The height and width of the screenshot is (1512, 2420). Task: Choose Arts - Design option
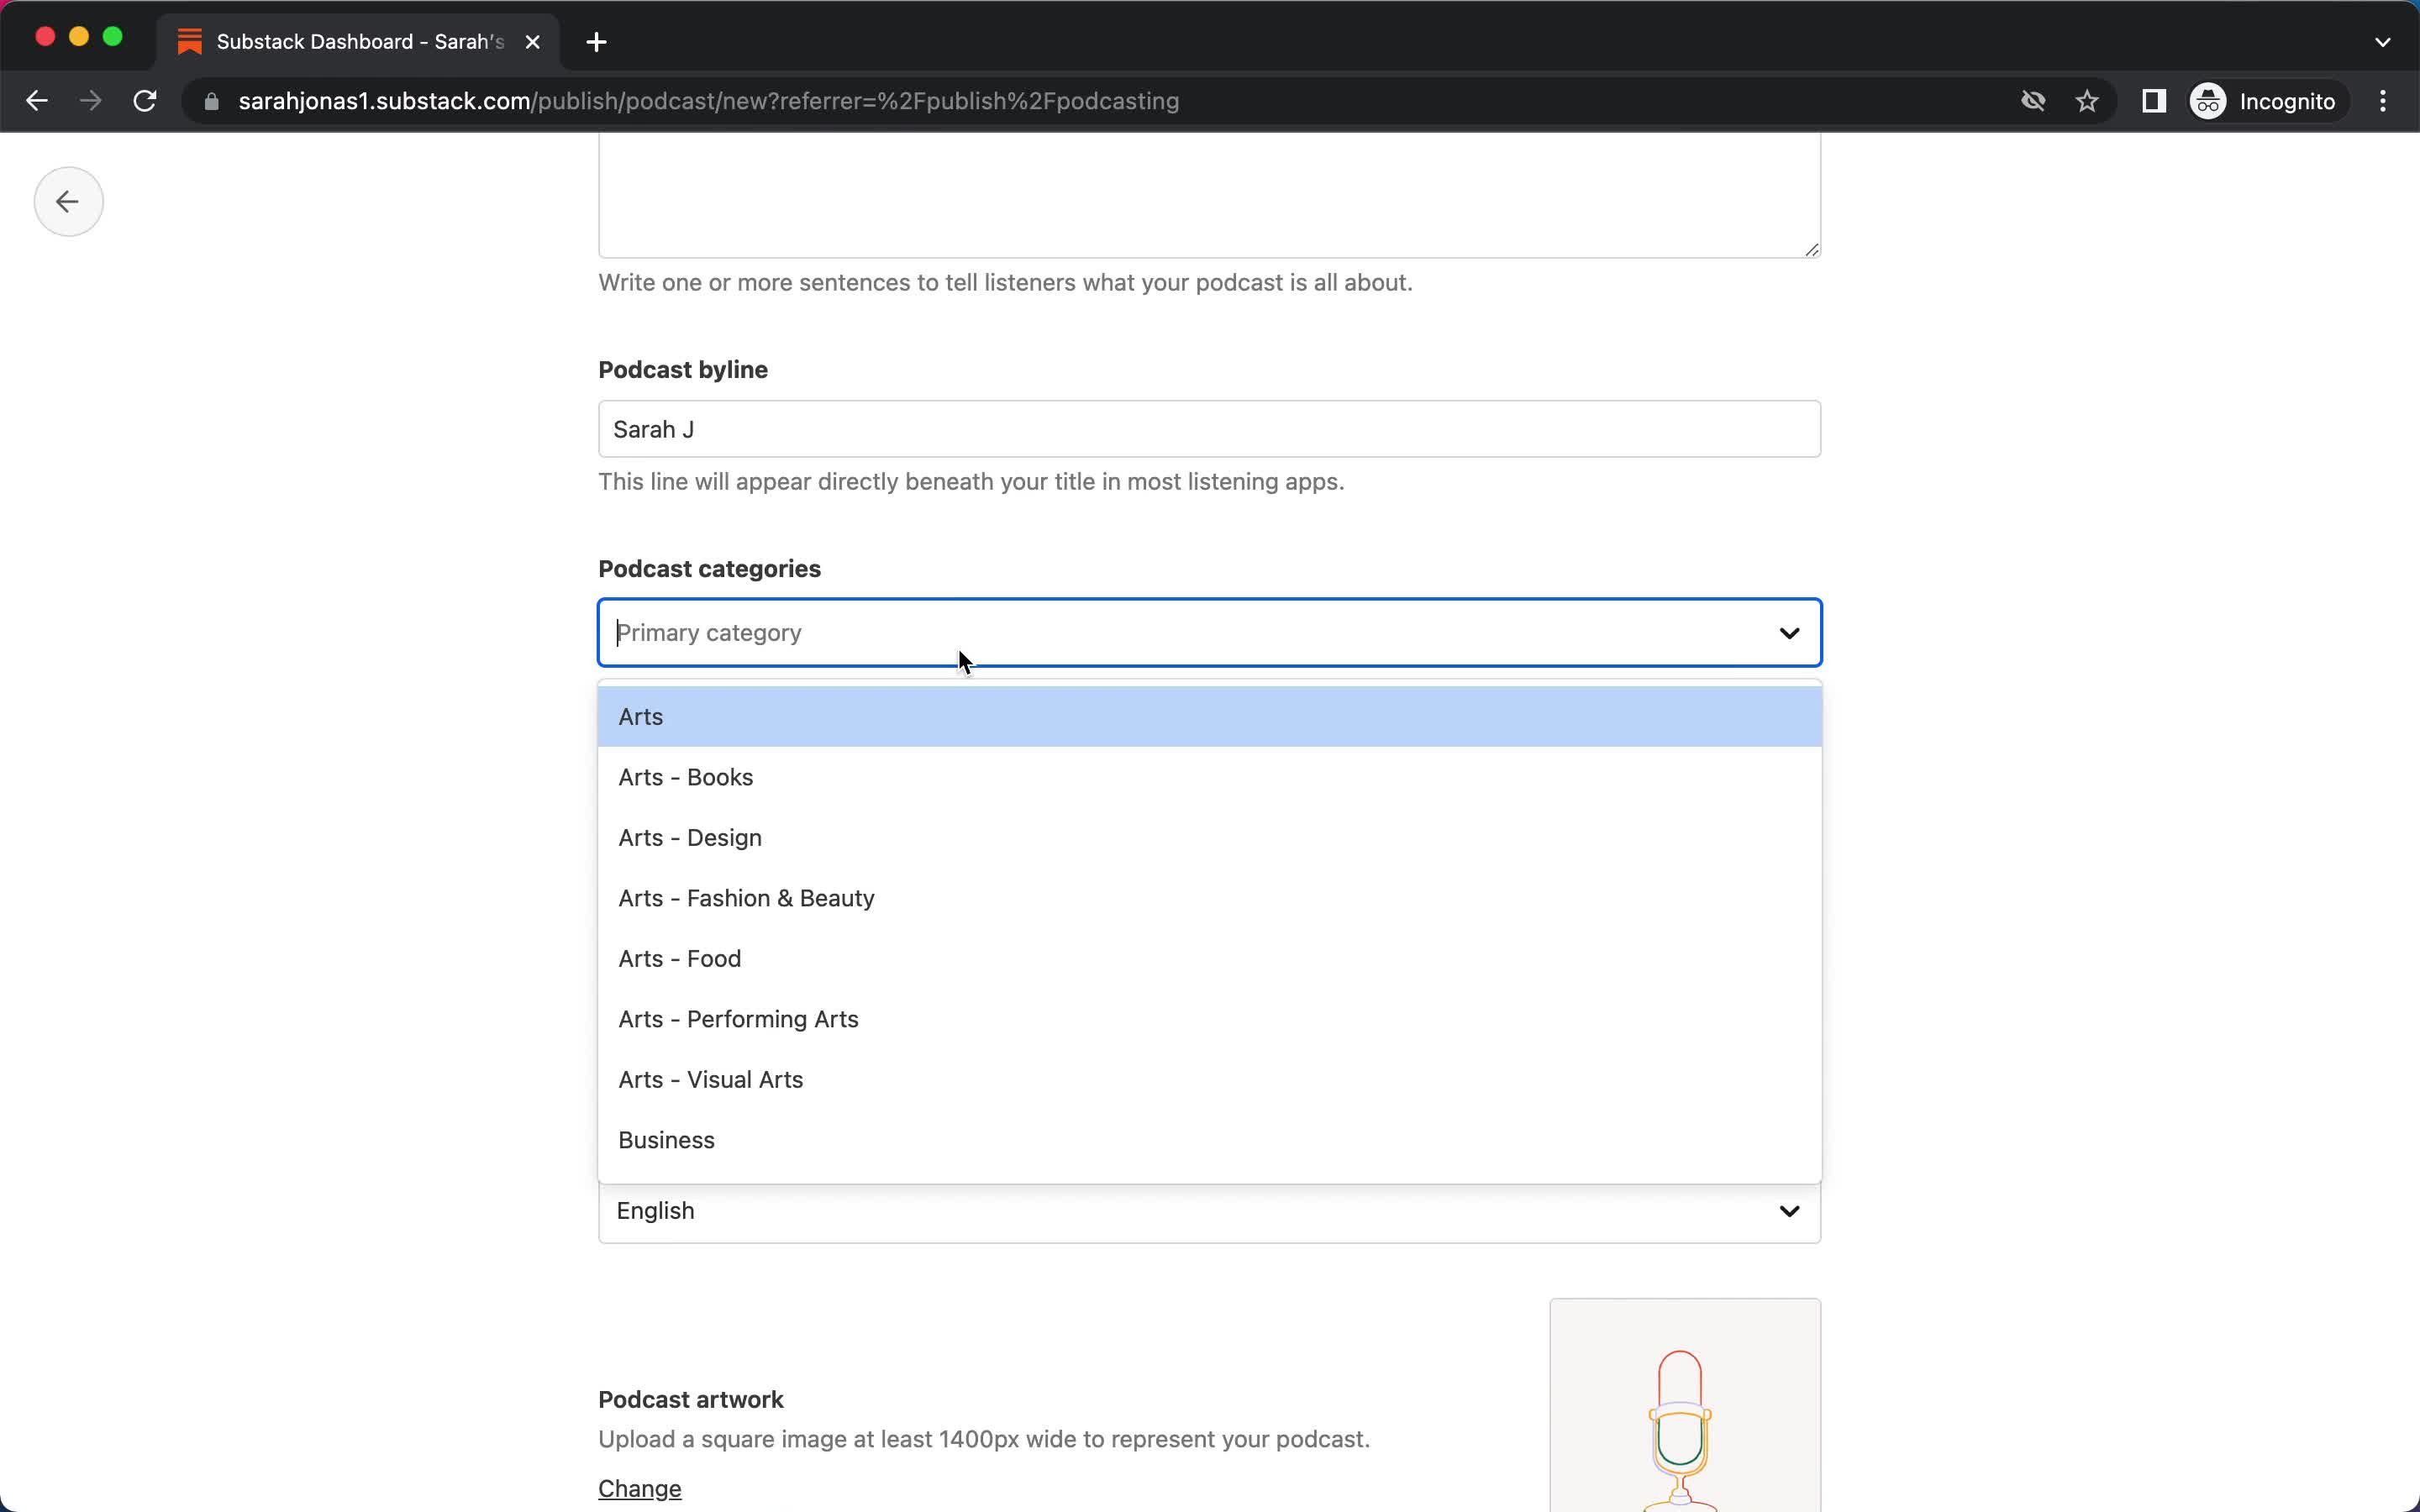[x=1209, y=838]
